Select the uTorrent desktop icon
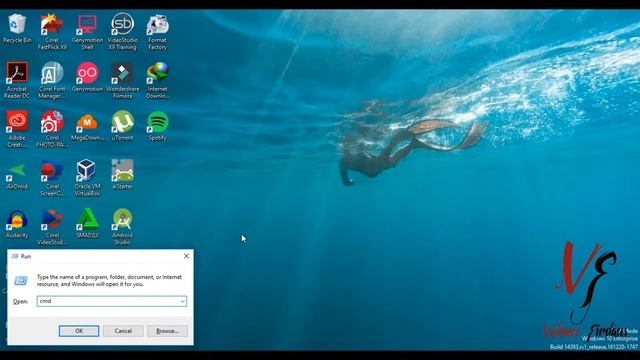This screenshot has width=640, height=360. point(122,126)
